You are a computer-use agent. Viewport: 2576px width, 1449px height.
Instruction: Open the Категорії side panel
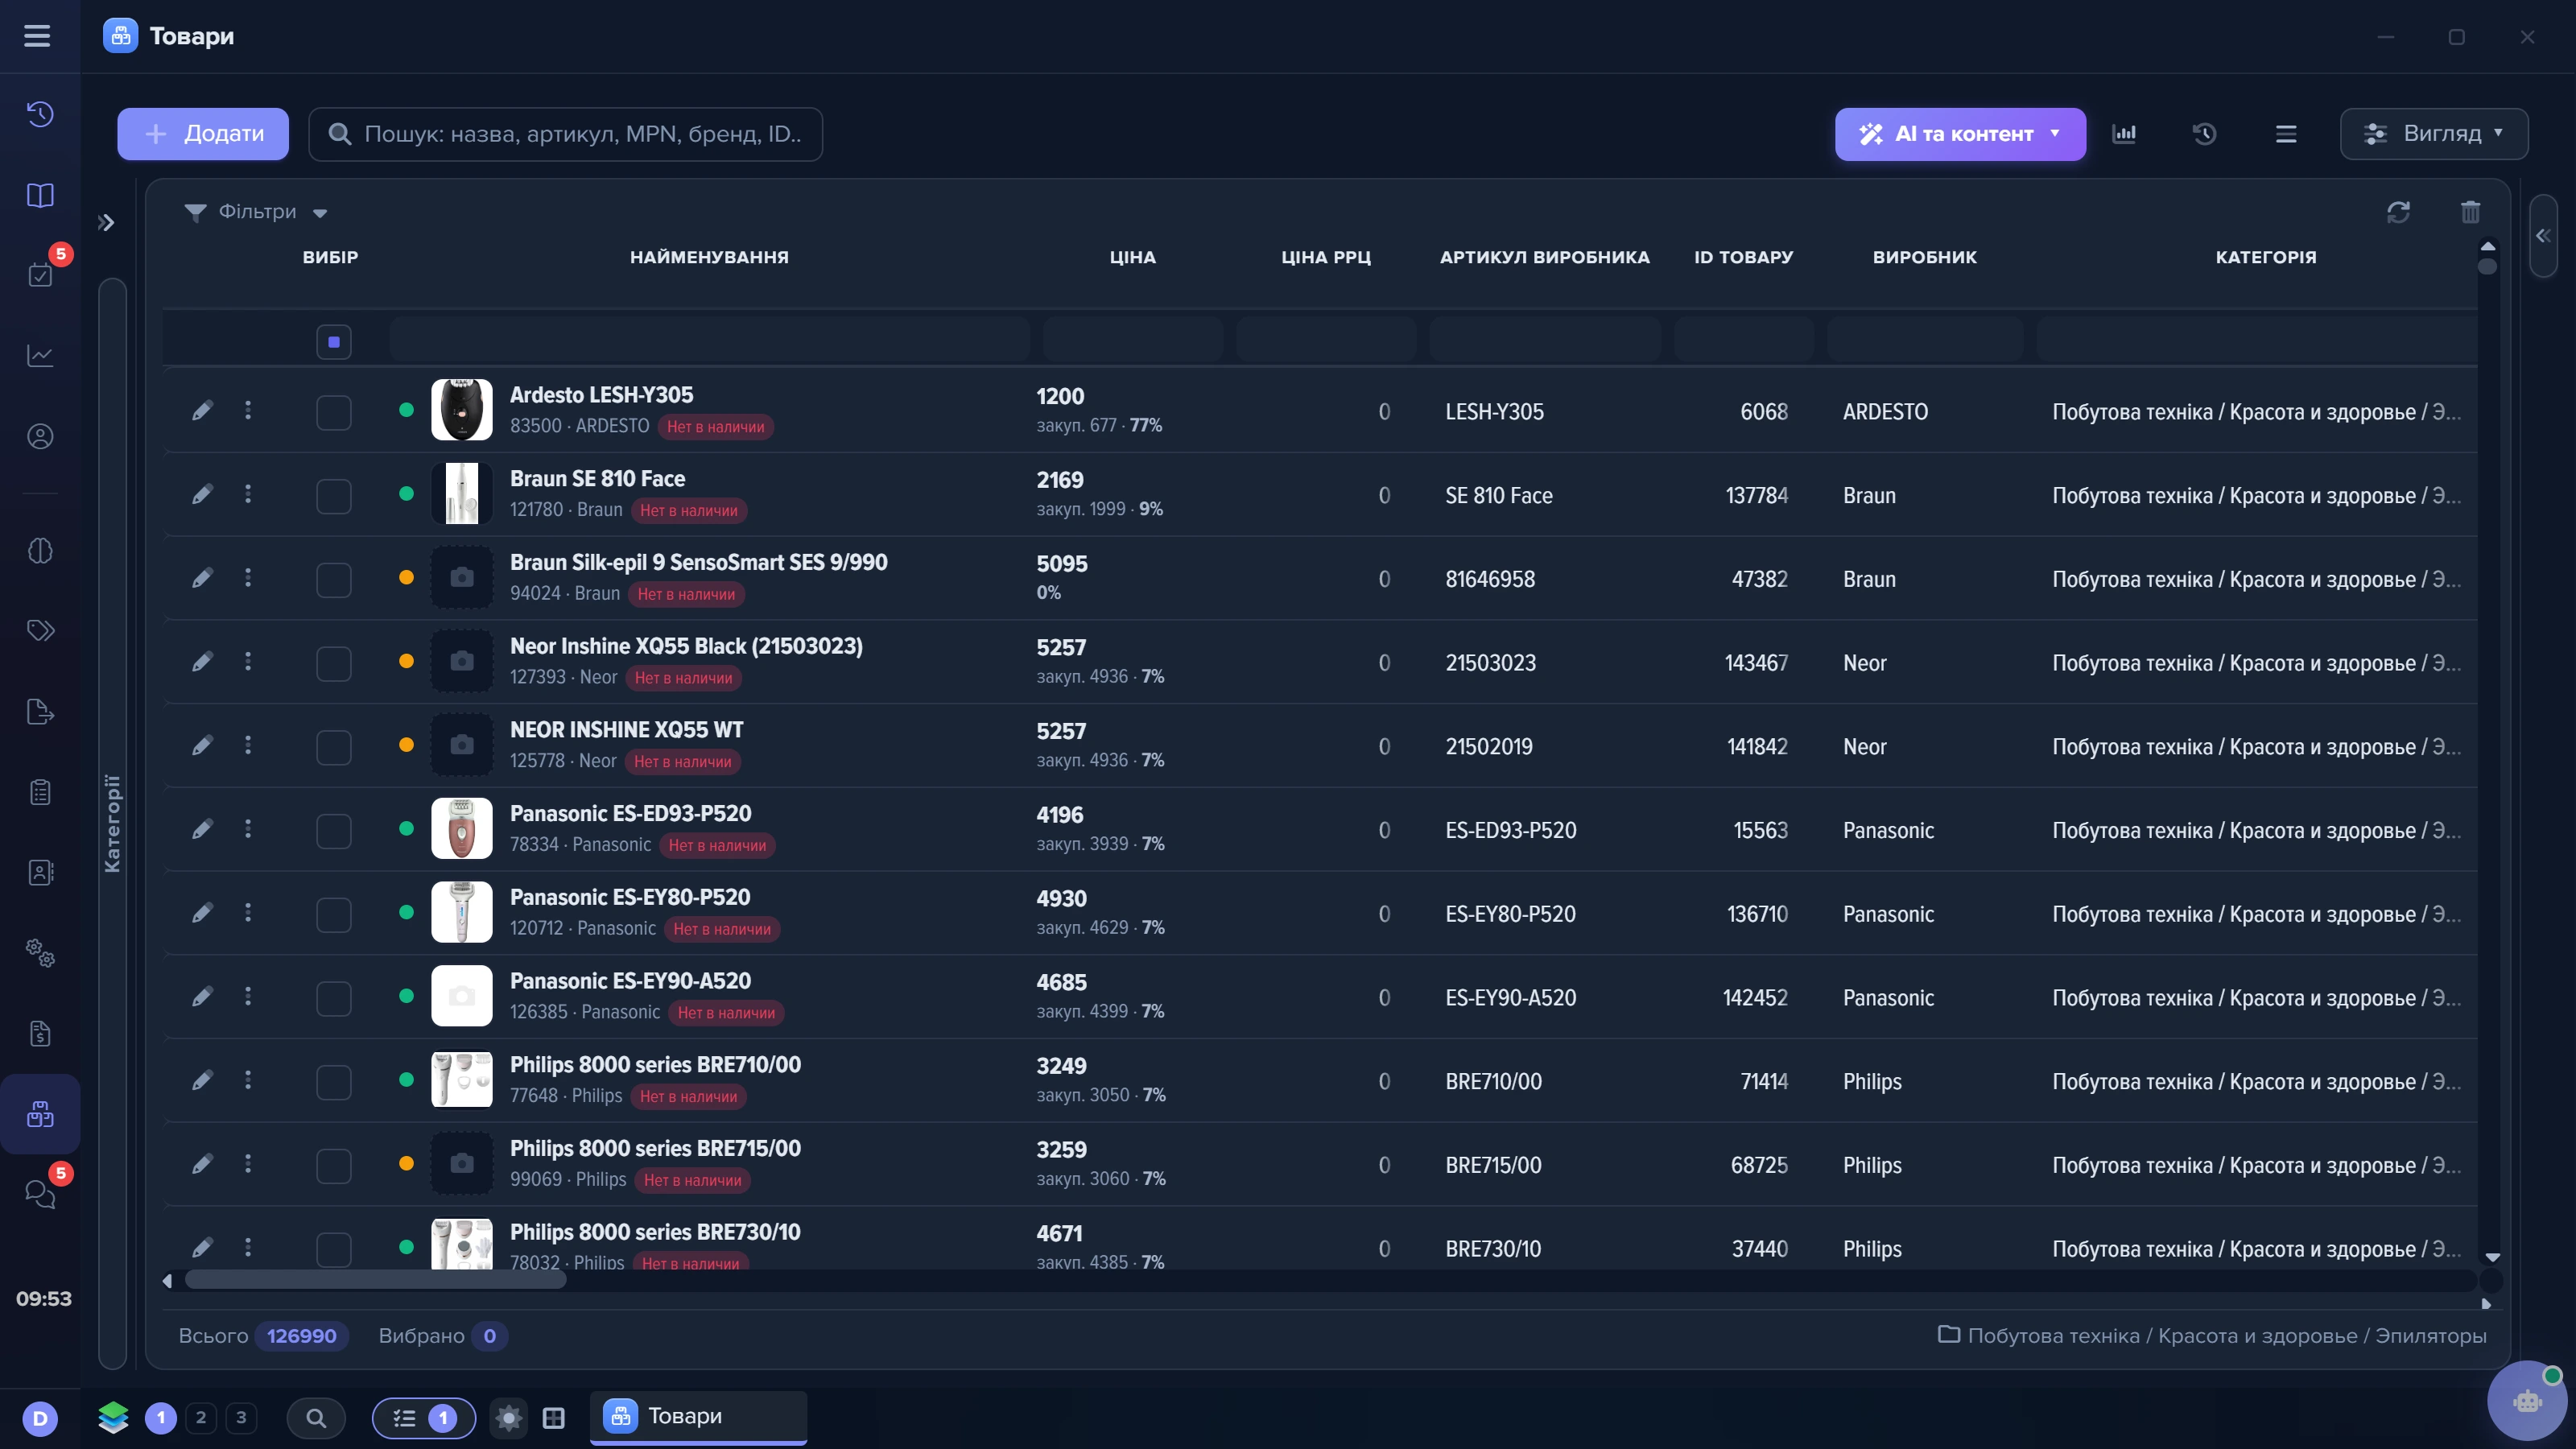[112, 823]
